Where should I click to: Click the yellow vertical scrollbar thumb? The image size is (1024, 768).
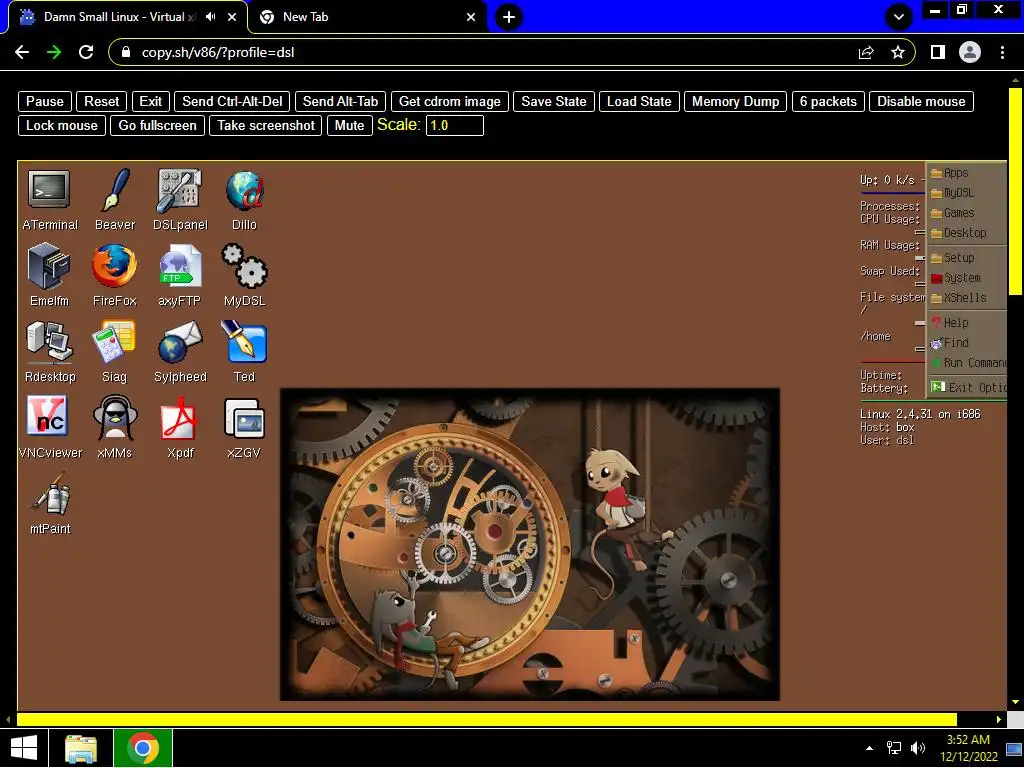1015,191
